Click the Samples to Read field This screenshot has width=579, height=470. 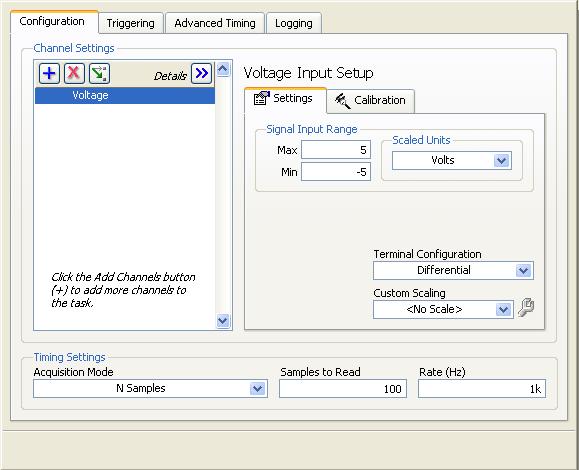point(343,389)
